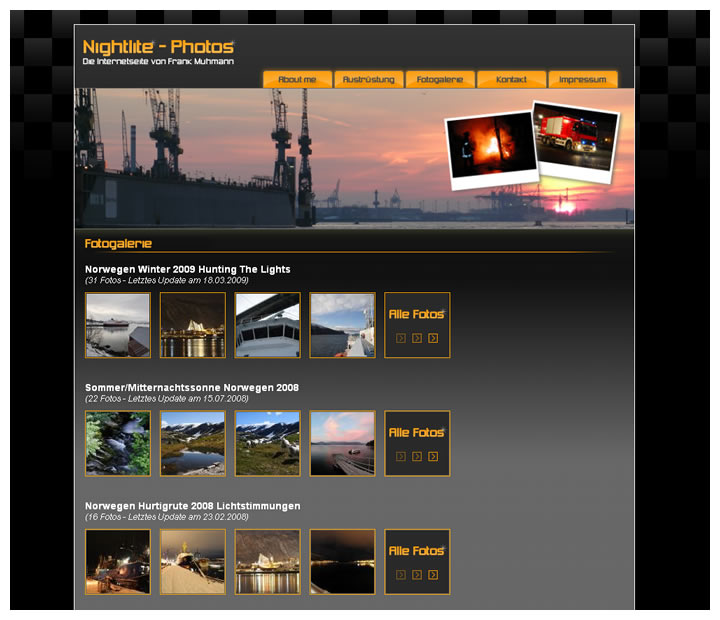Open the Impressum navigation tab

click(x=583, y=79)
